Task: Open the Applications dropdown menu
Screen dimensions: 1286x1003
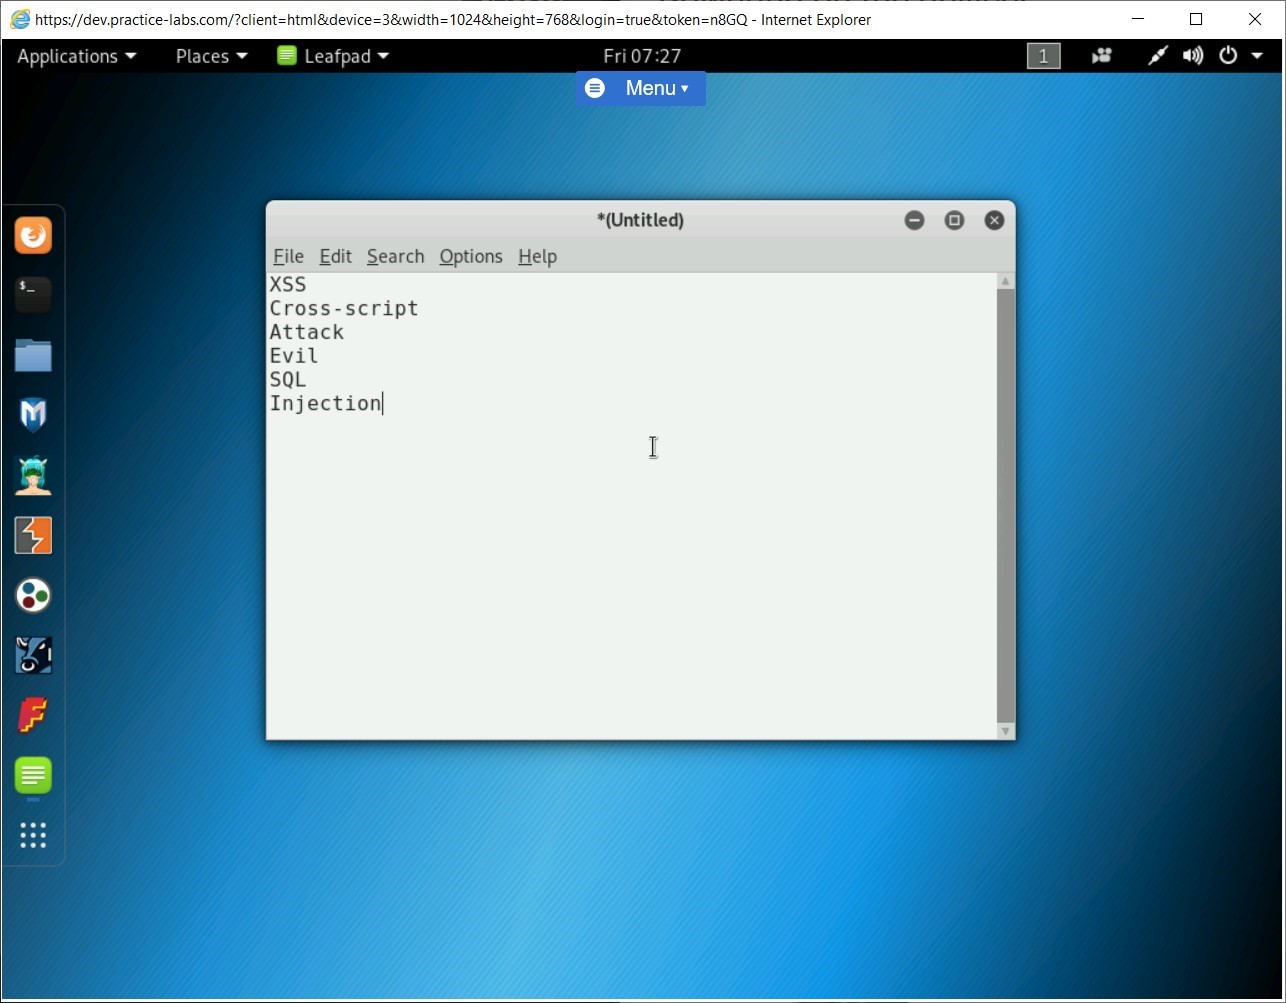Action: (x=70, y=56)
